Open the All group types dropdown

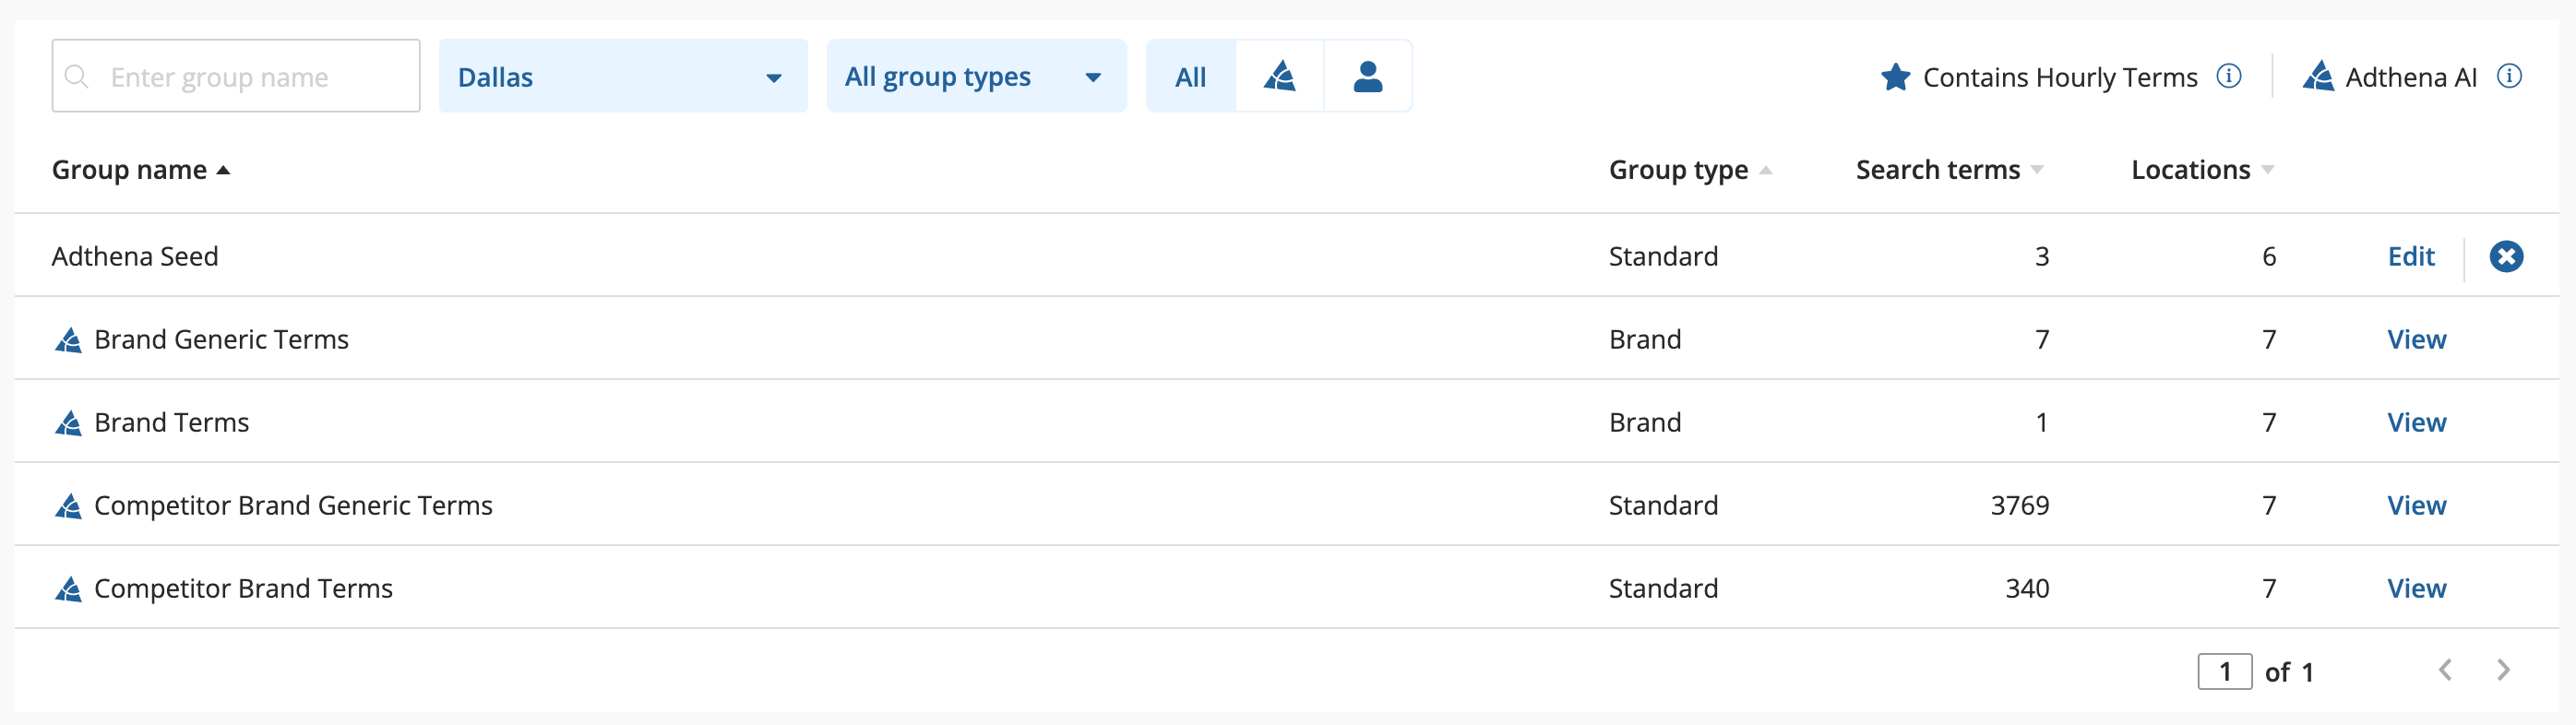coord(976,76)
